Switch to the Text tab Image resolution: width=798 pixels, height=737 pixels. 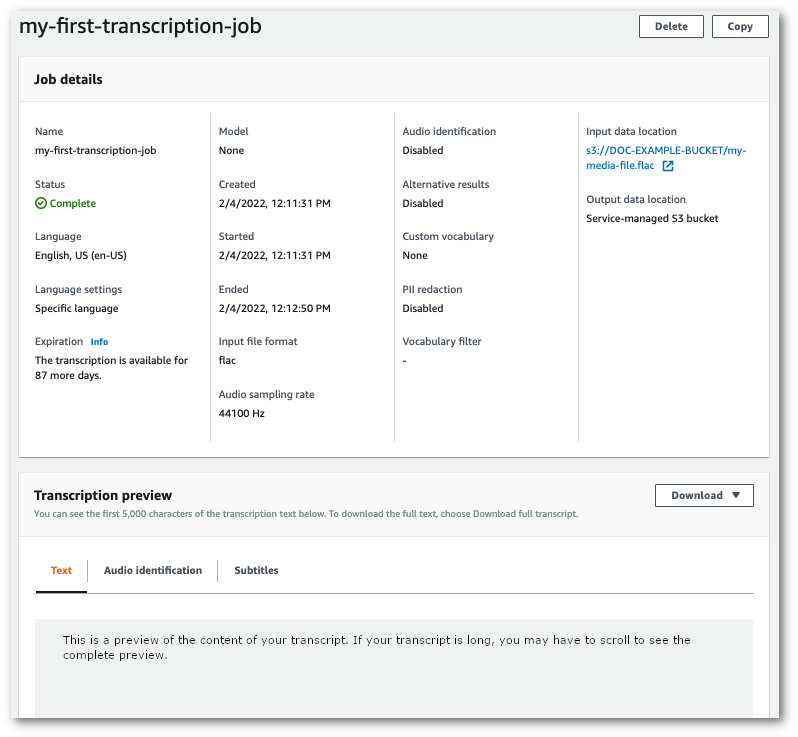61,571
